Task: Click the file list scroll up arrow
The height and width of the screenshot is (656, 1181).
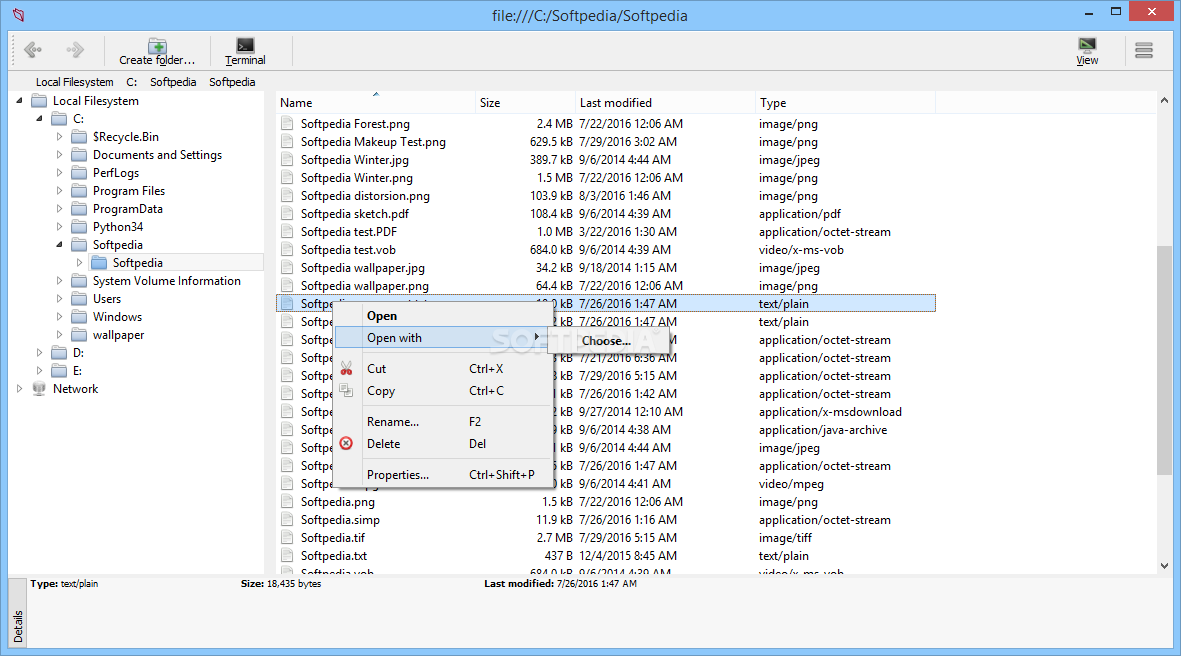Action: (x=1164, y=101)
